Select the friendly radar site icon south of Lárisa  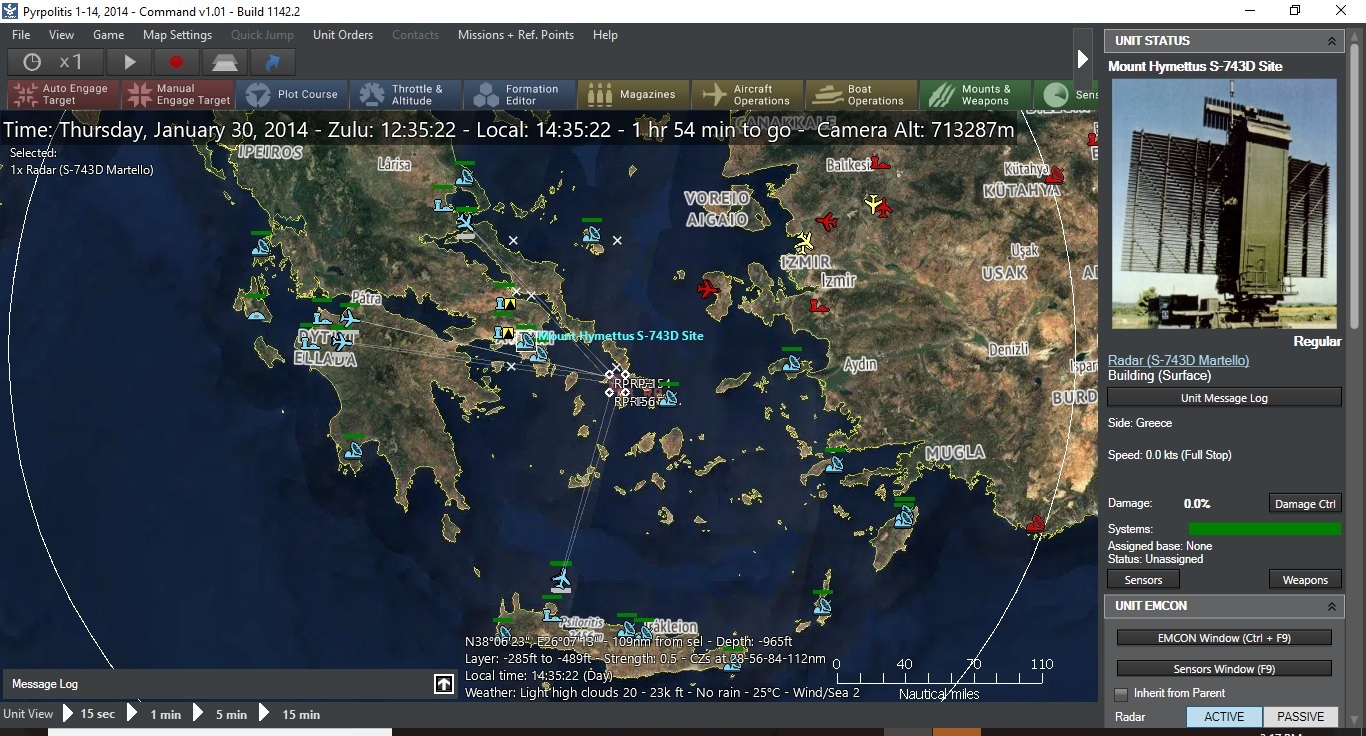coord(464,177)
